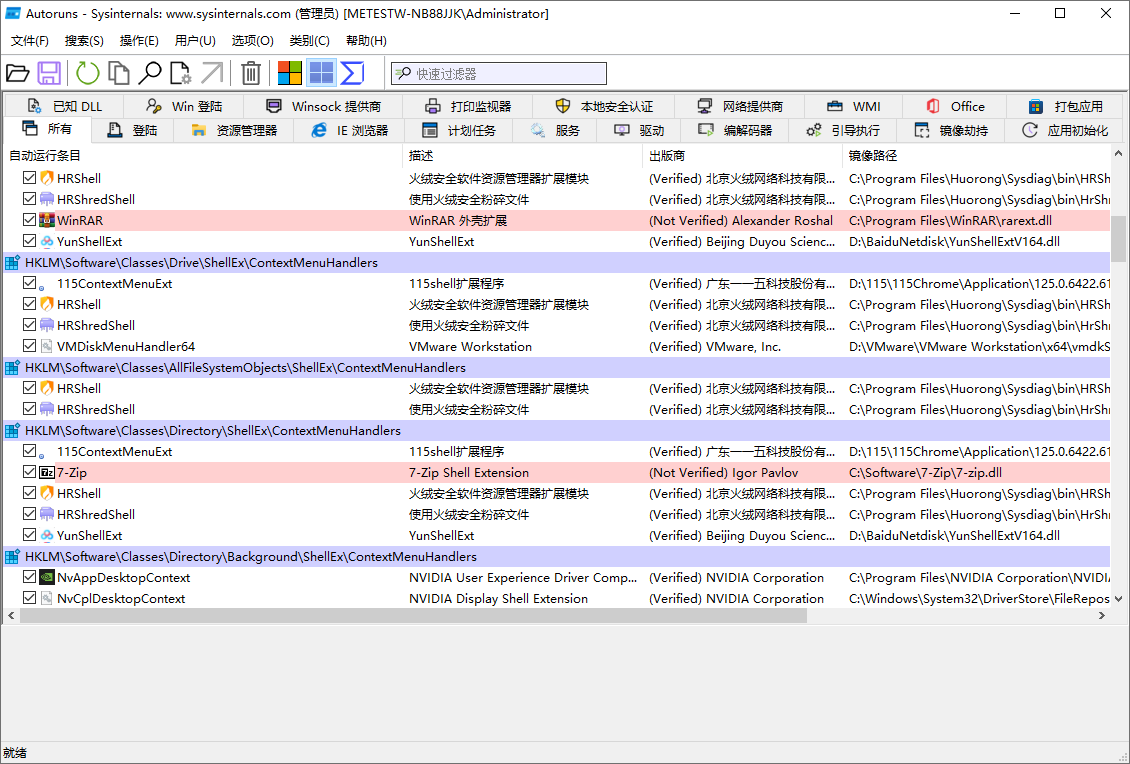This screenshot has height=764, width=1130.
Task: Switch to the 计划任务 tab
Action: tap(459, 130)
